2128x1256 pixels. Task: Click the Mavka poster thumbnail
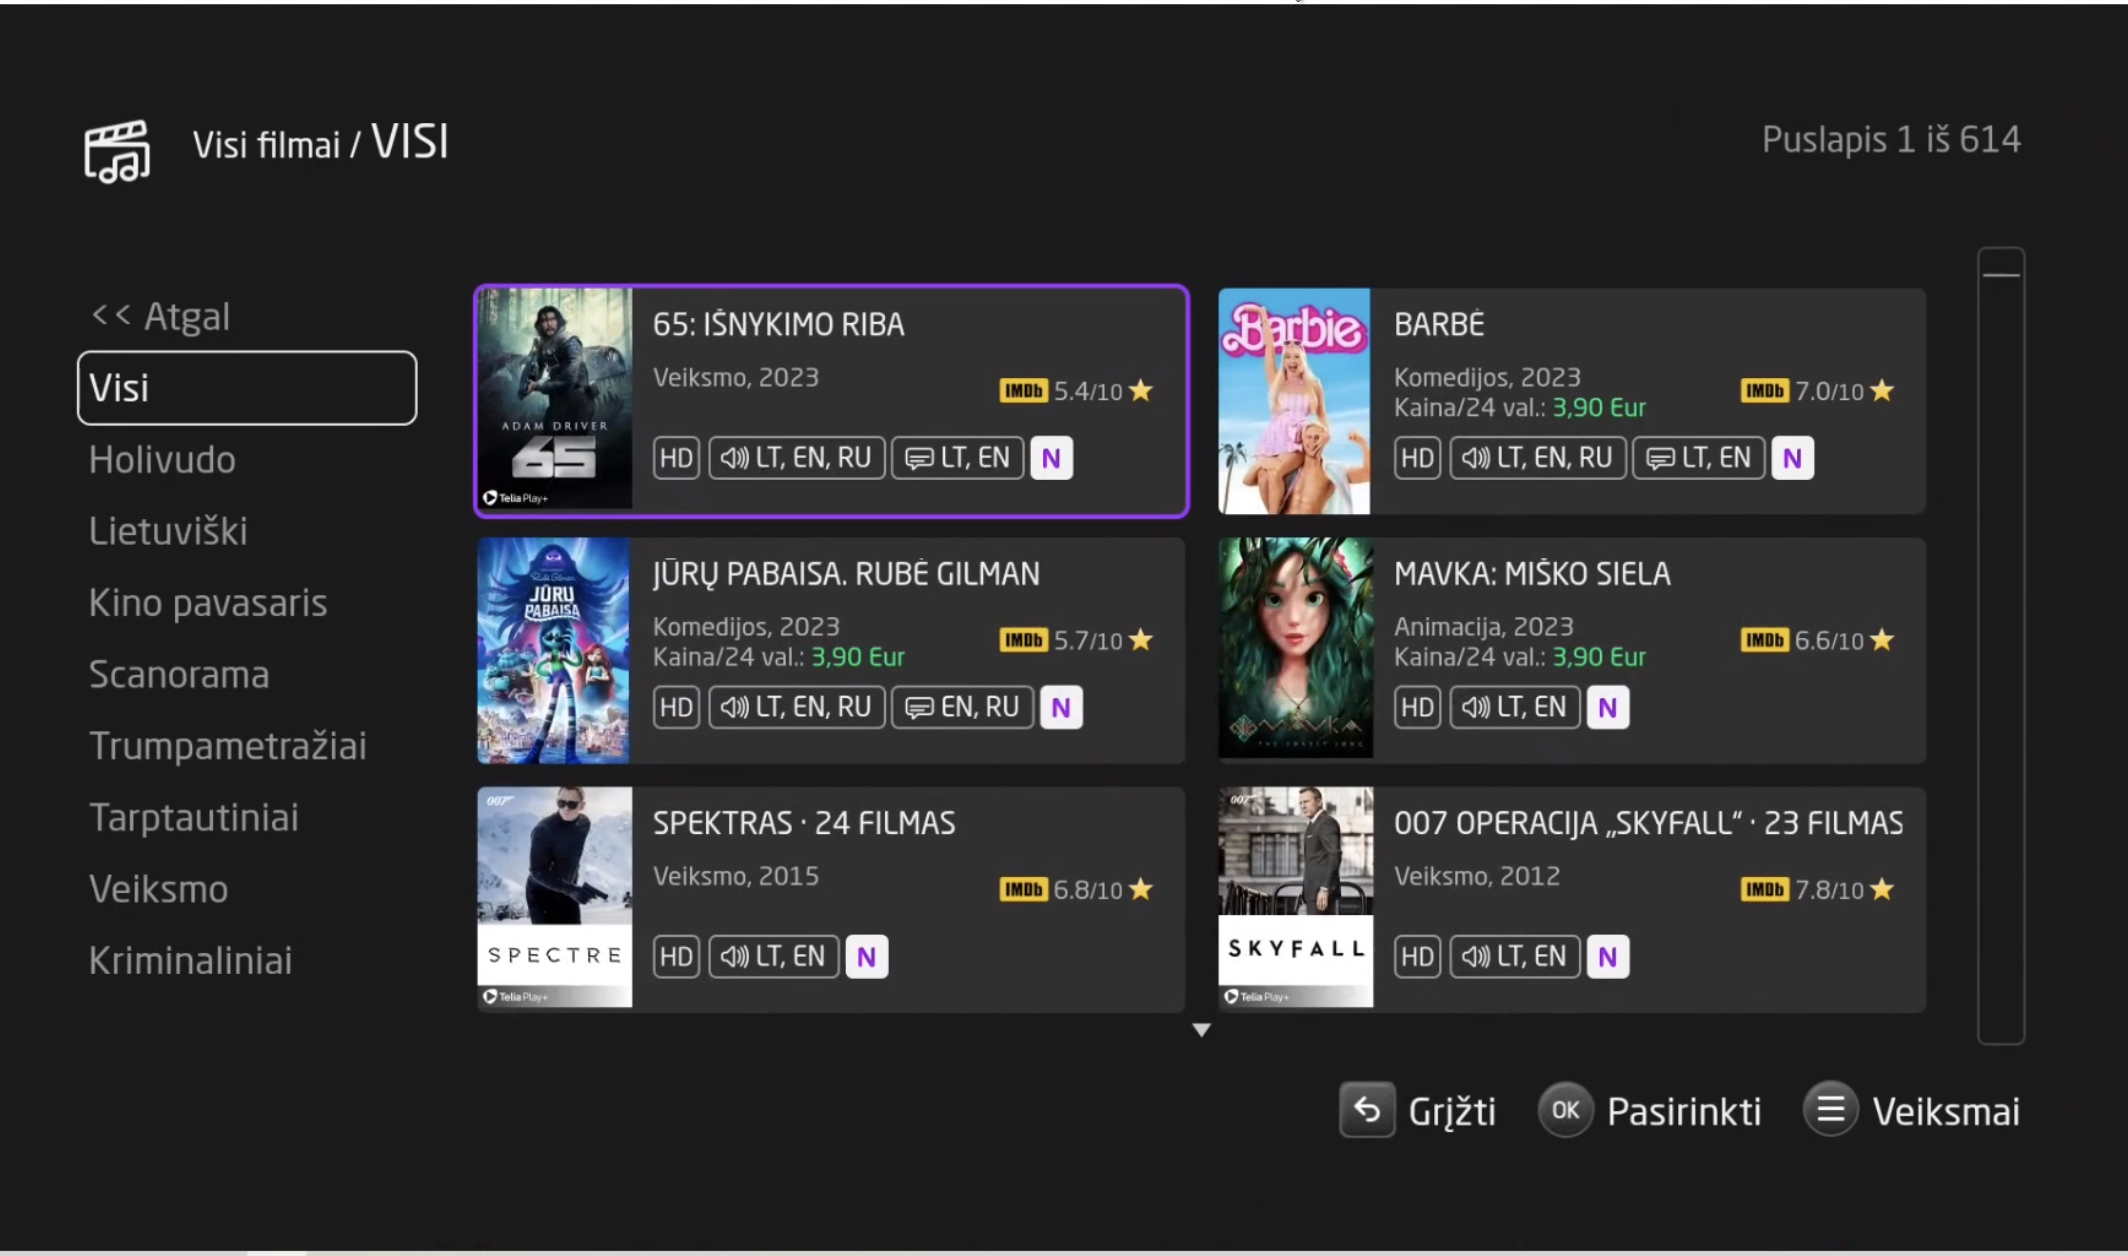point(1295,648)
